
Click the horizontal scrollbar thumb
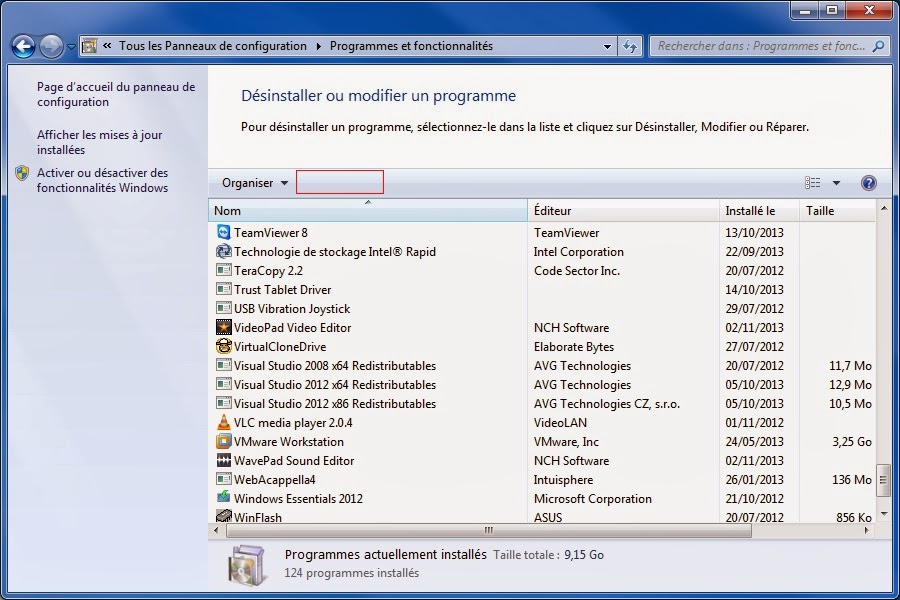pyautogui.click(x=488, y=531)
